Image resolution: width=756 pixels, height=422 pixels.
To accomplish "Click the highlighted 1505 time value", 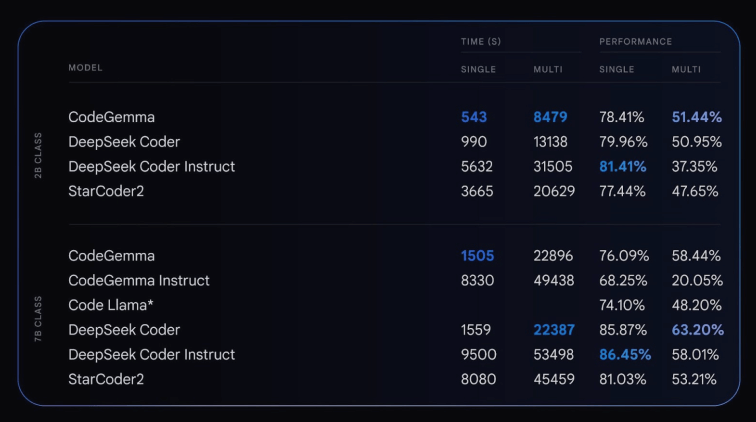I will click(x=477, y=256).
